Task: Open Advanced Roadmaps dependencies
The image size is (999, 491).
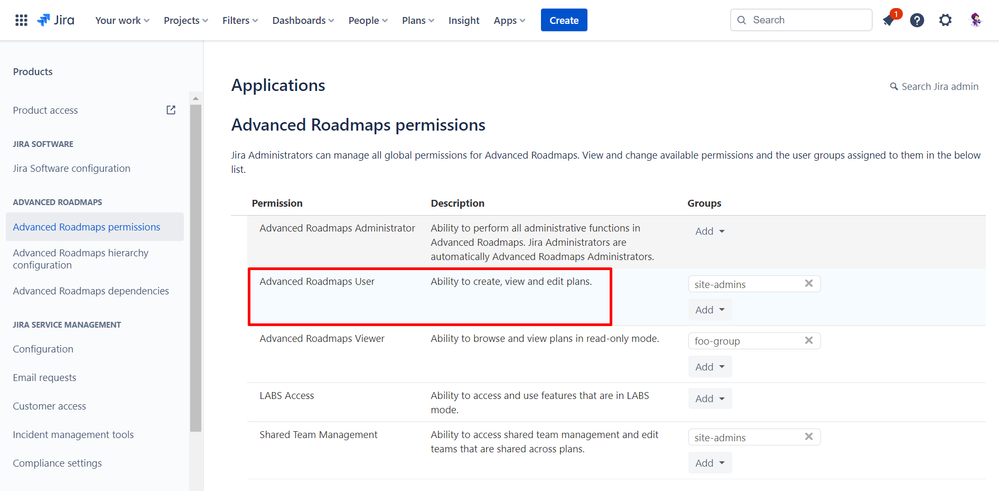Action: (x=90, y=291)
